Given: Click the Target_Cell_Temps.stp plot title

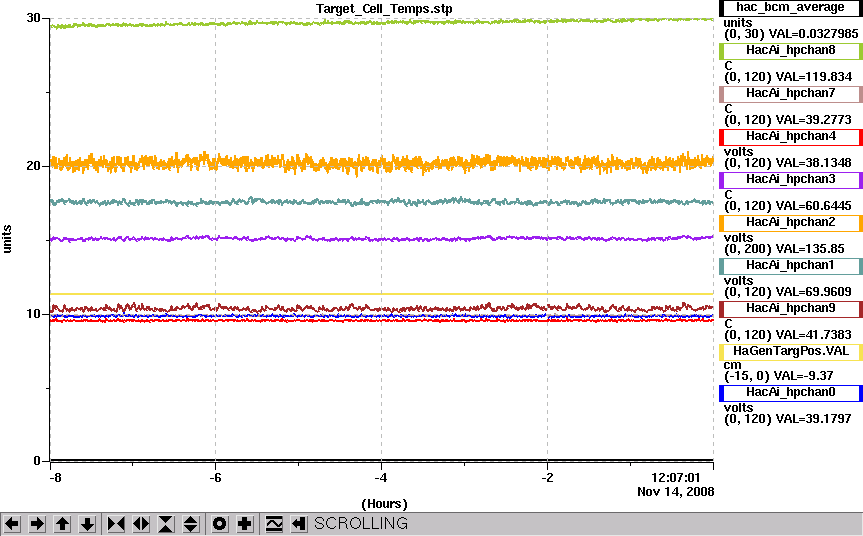Looking at the screenshot, I should [384, 9].
